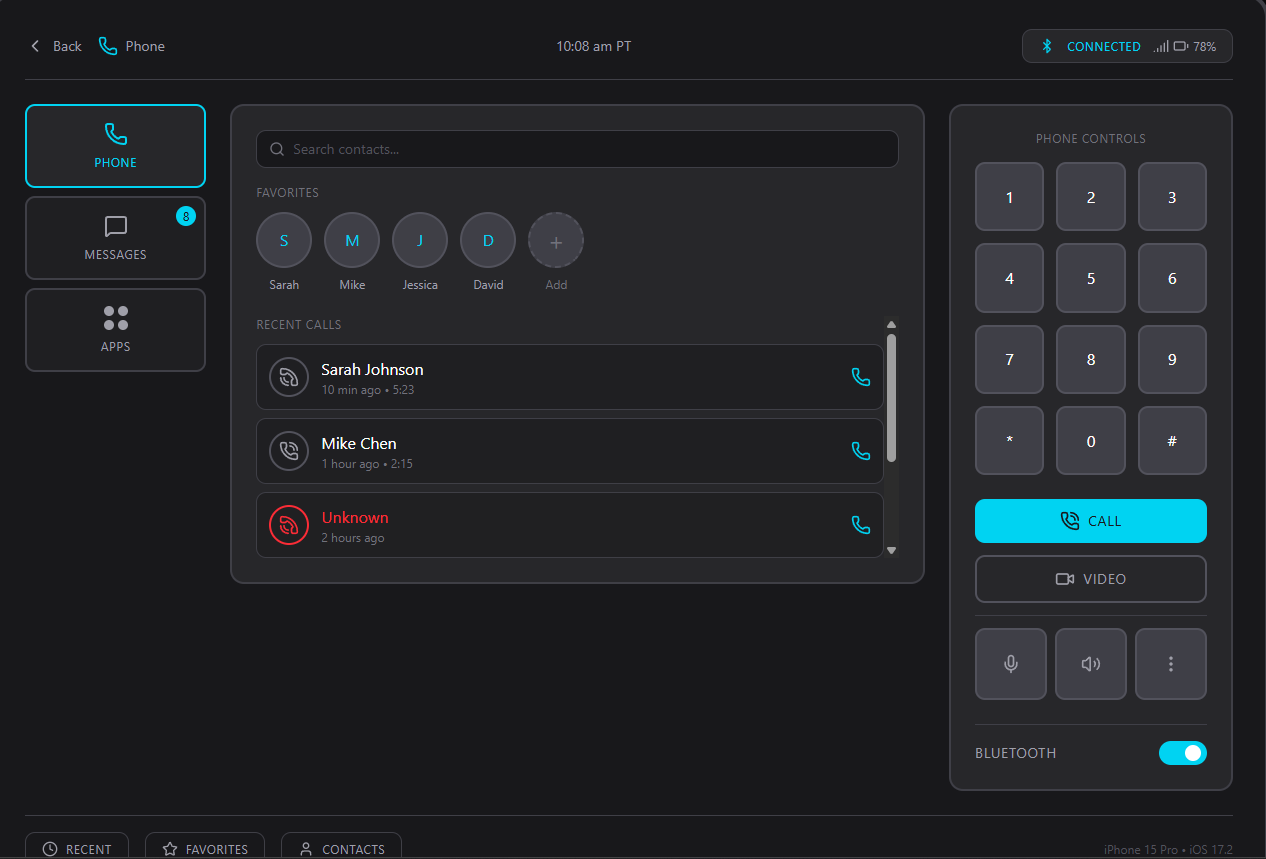This screenshot has height=859, width=1266.
Task: Open the FAVORITES tab at the bottom
Action: click(204, 848)
